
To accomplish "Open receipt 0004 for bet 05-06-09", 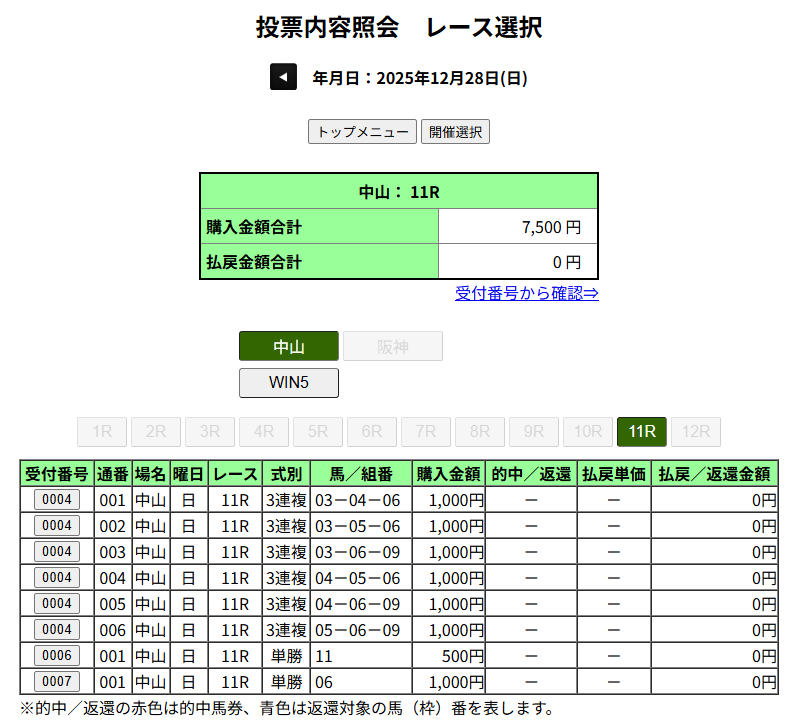I will point(57,629).
